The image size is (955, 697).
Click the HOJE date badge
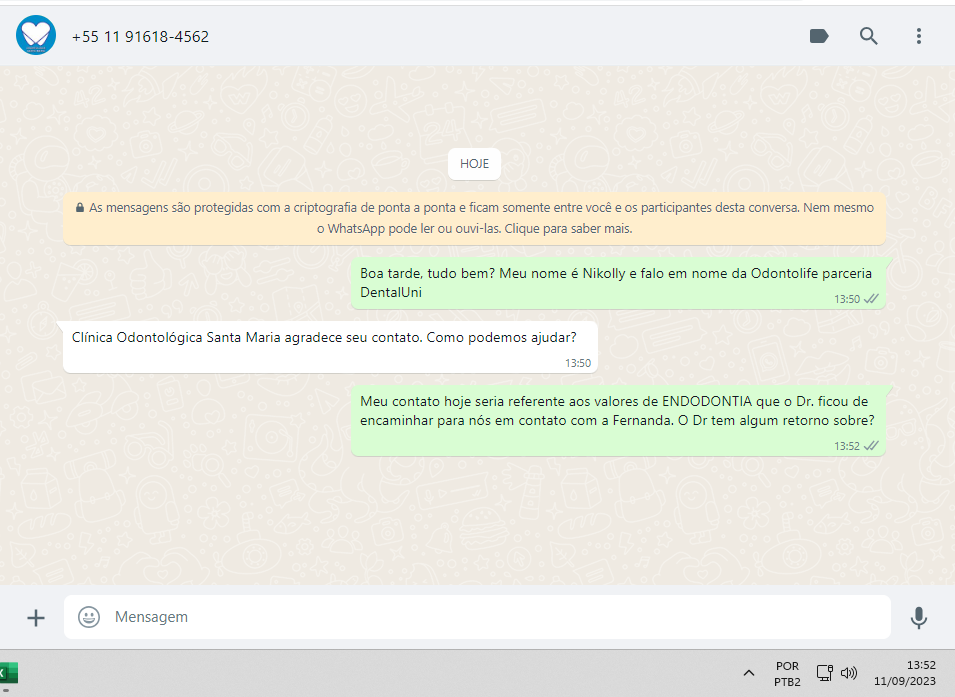pyautogui.click(x=474, y=164)
